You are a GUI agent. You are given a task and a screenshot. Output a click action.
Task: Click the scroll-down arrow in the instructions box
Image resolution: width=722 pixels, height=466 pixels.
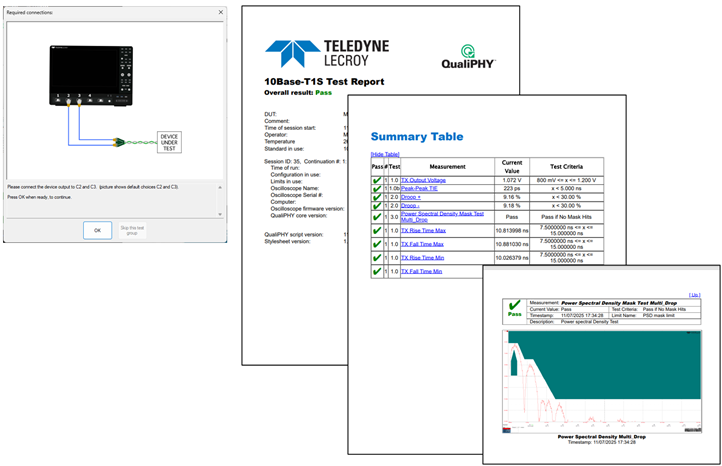click(220, 214)
